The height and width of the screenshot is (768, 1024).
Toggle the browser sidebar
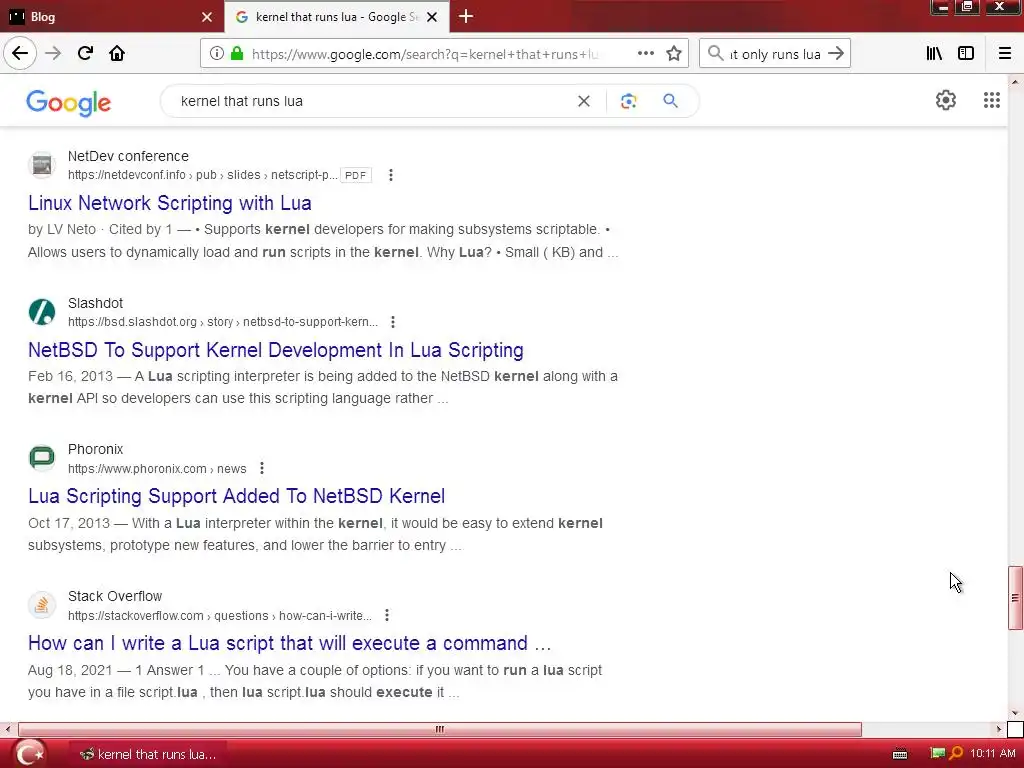(966, 54)
